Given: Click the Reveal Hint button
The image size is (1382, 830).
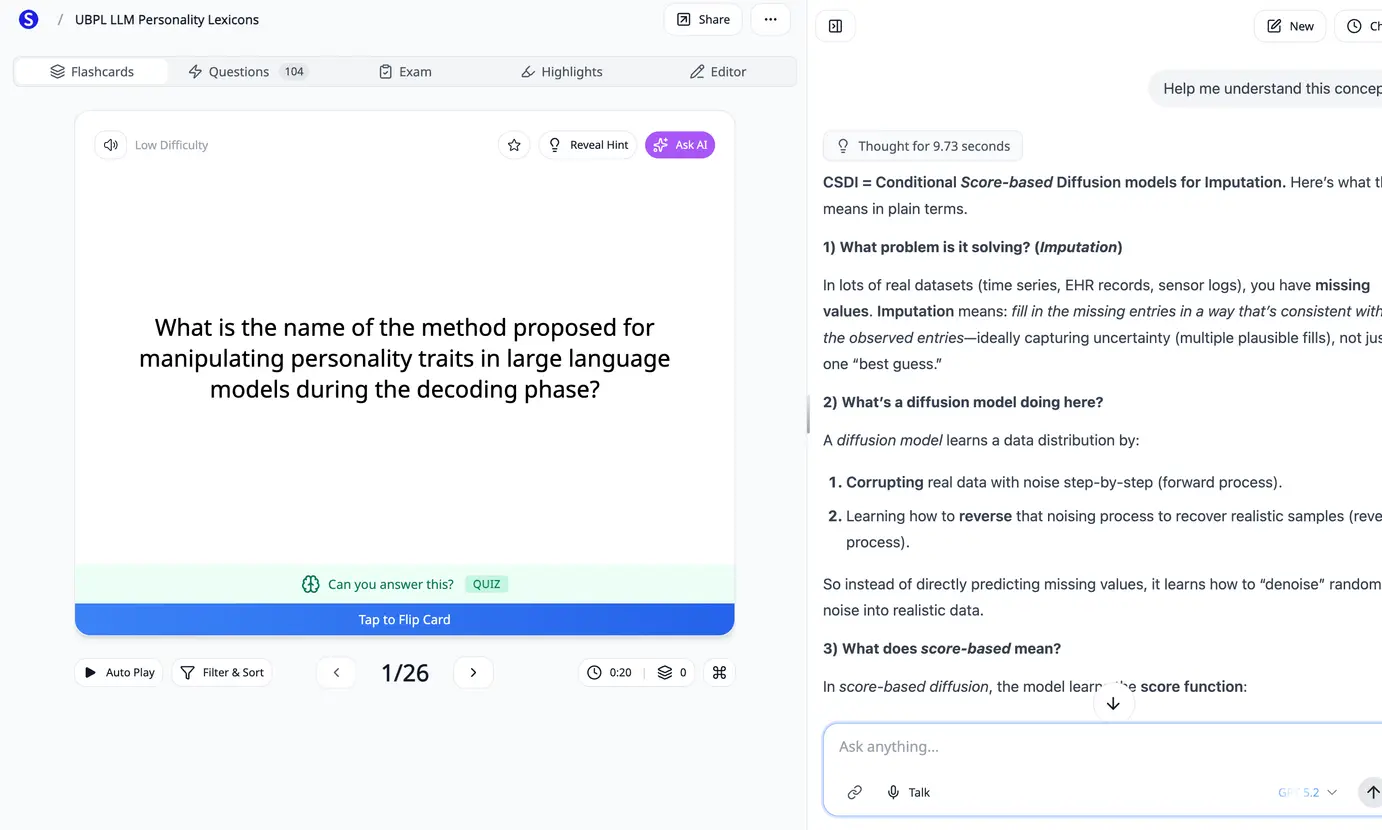Looking at the screenshot, I should (x=588, y=145).
